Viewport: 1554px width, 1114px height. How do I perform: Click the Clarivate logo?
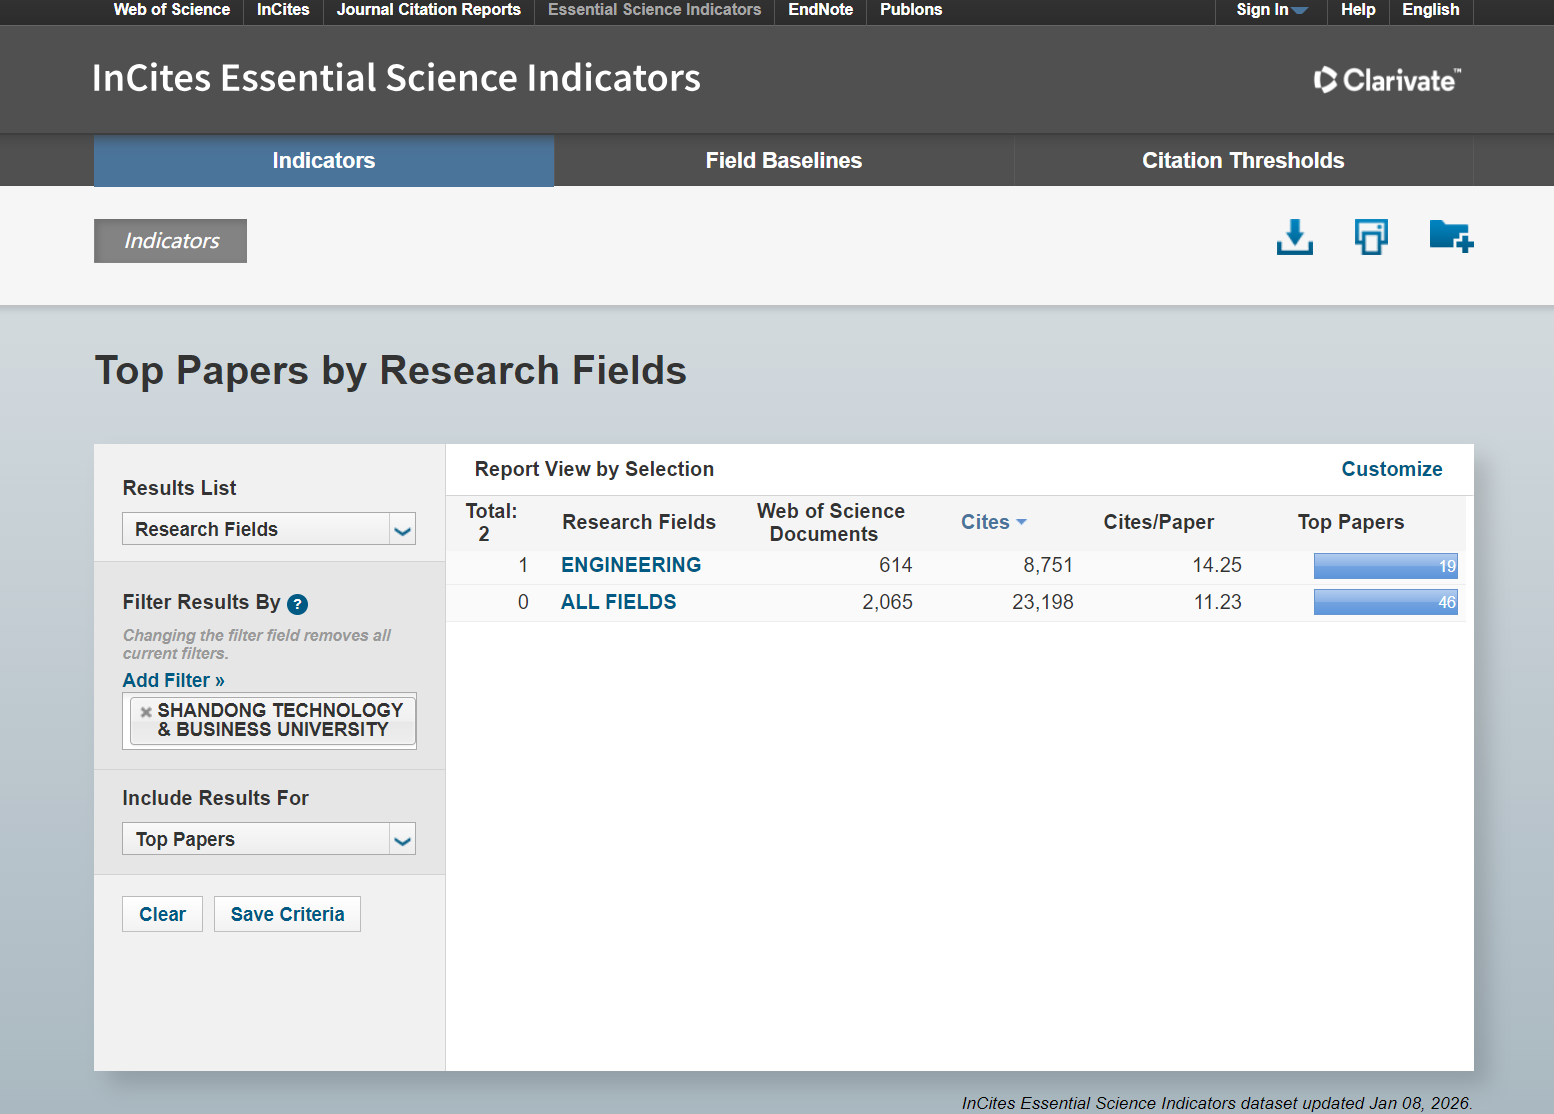pyautogui.click(x=1387, y=80)
